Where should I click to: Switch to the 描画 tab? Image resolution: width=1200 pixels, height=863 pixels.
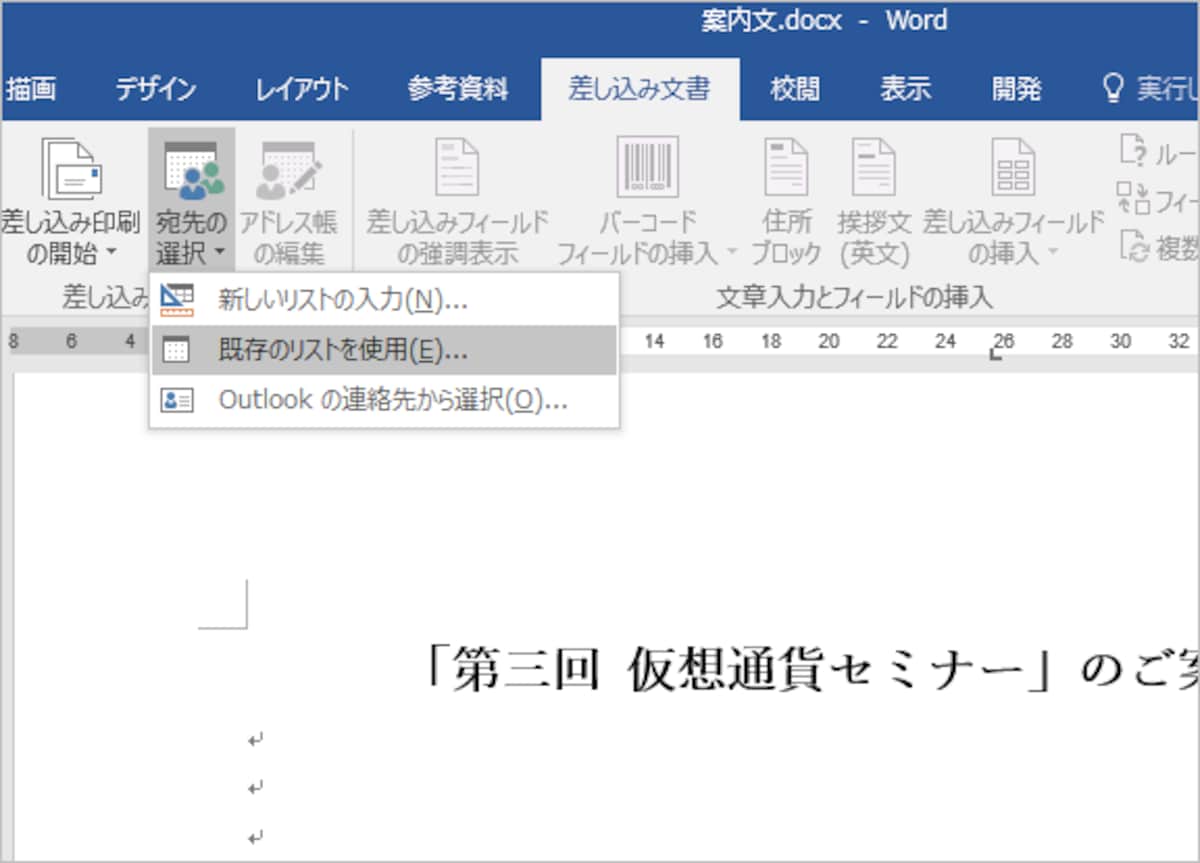point(31,89)
